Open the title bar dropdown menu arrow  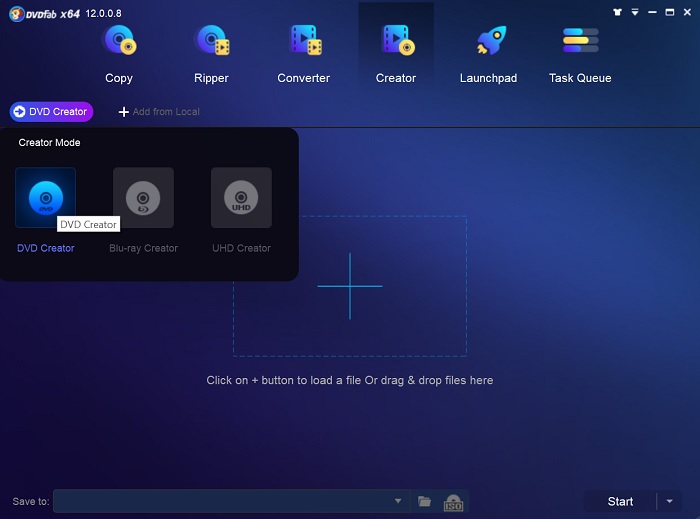tap(635, 12)
